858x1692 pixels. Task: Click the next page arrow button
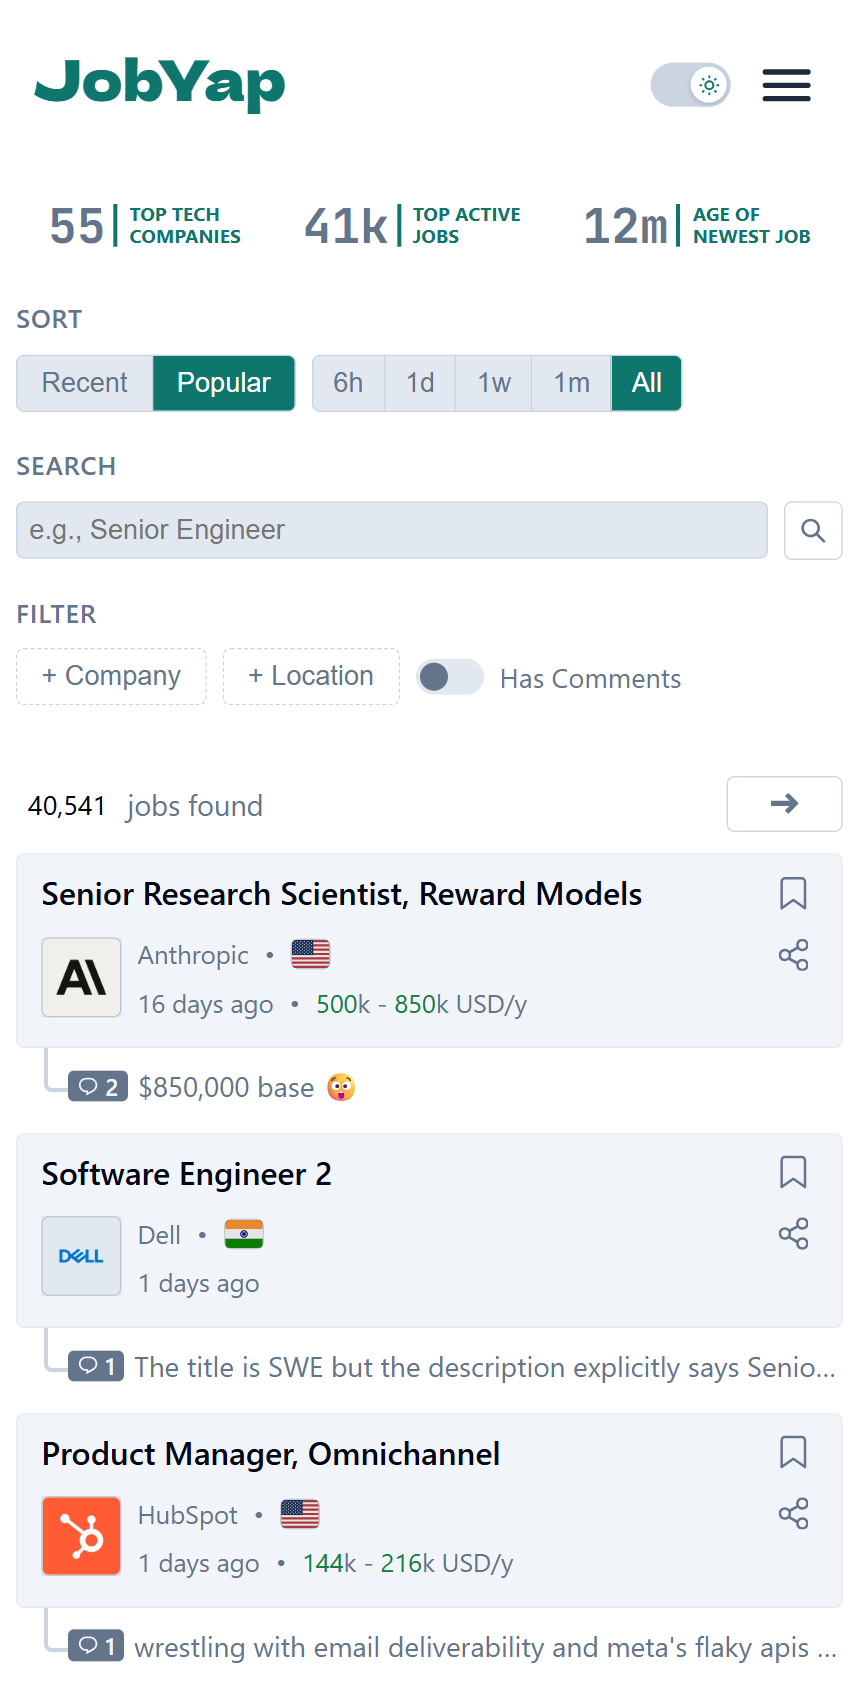[x=784, y=804]
